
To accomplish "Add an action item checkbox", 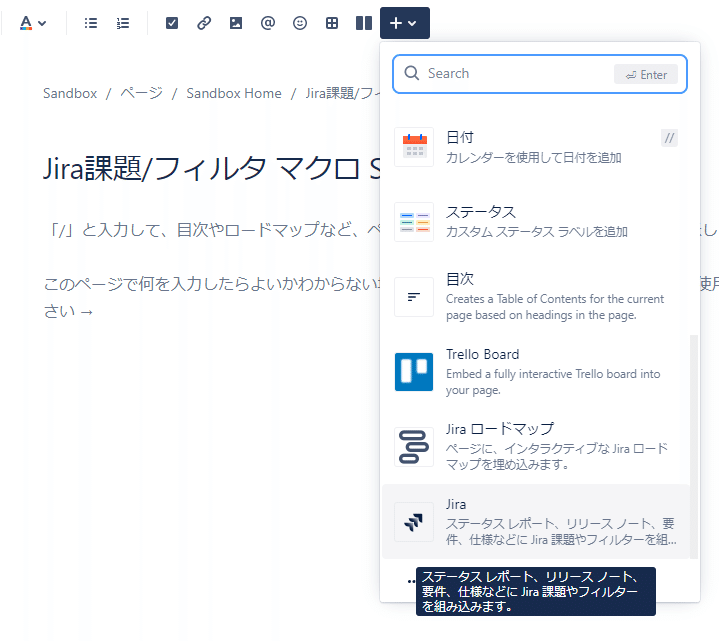I will coord(172,23).
